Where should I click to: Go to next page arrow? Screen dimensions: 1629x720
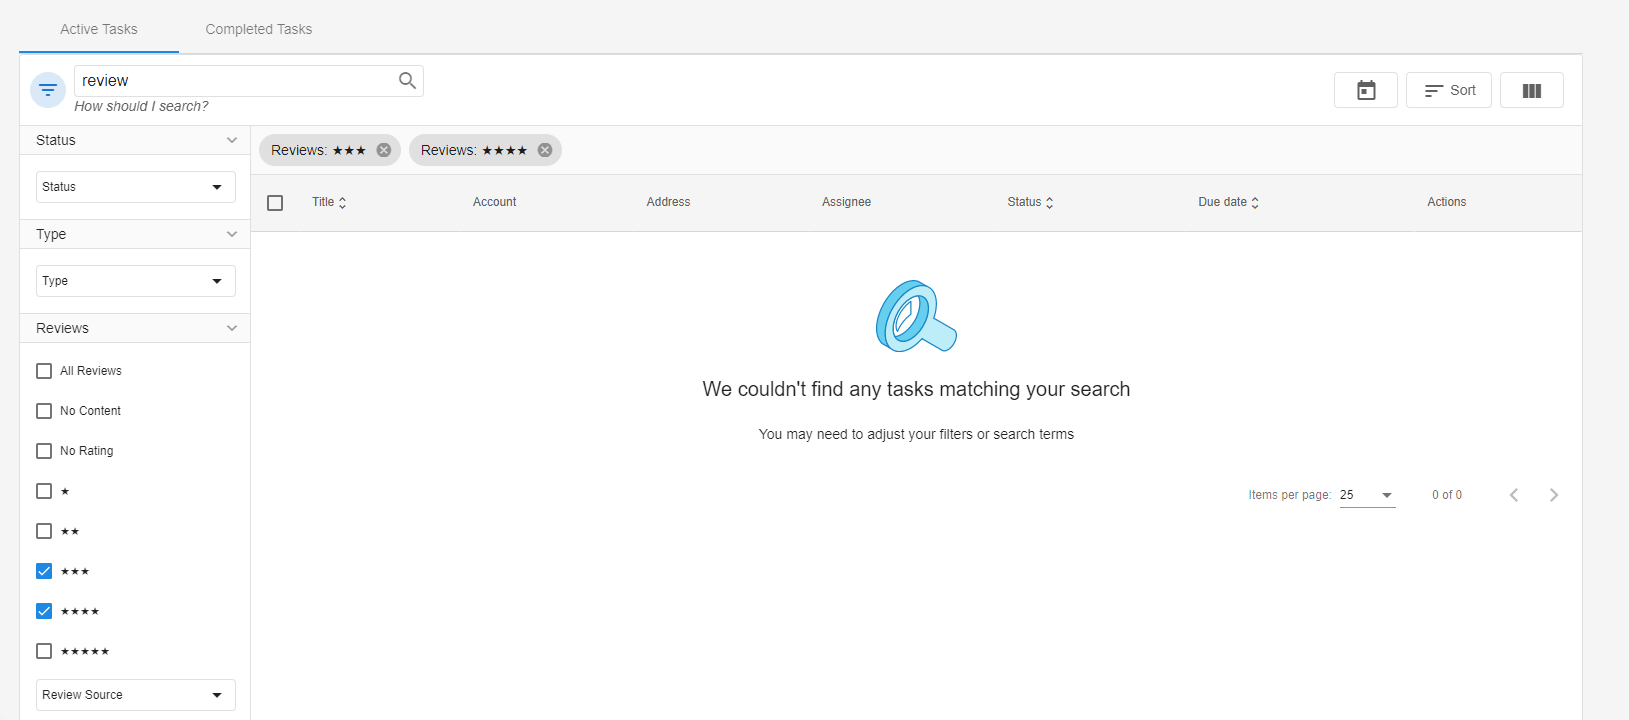point(1554,495)
